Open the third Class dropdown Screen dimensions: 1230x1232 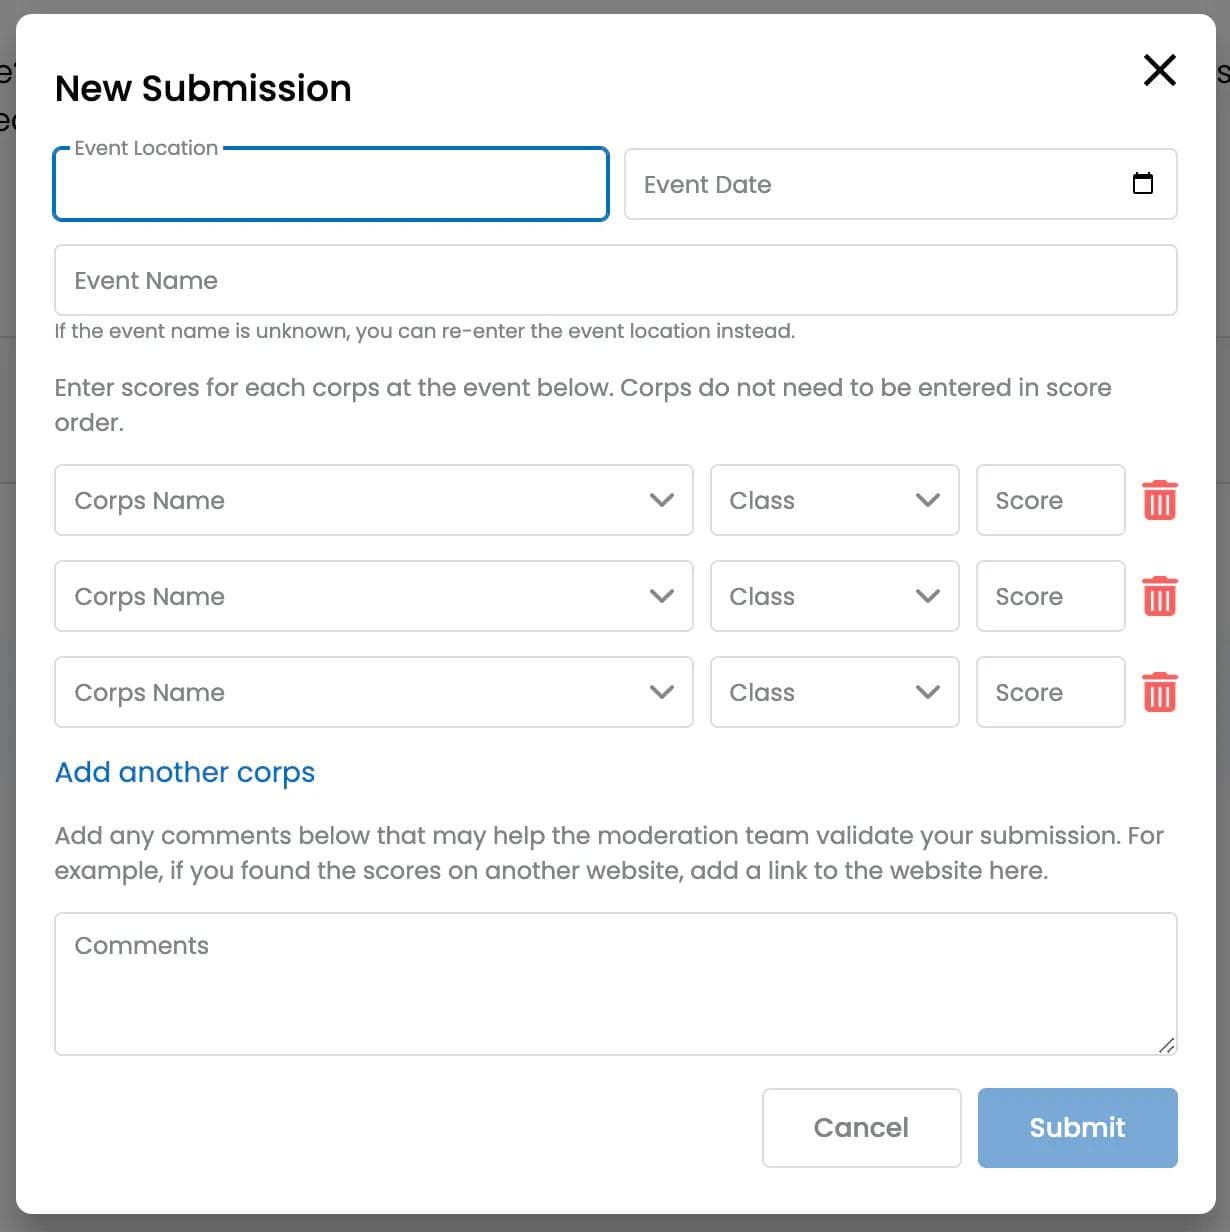(x=835, y=692)
